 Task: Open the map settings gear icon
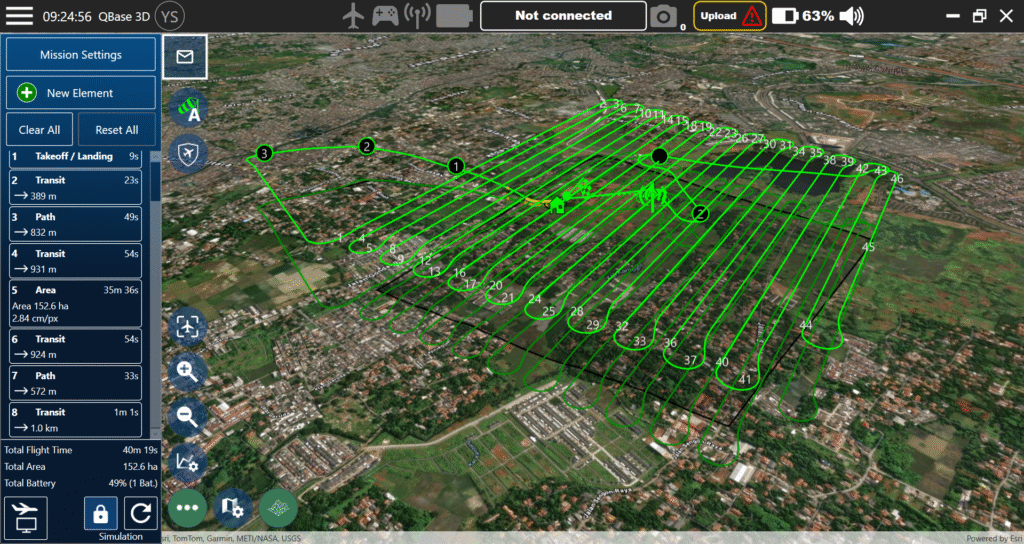[x=232, y=508]
